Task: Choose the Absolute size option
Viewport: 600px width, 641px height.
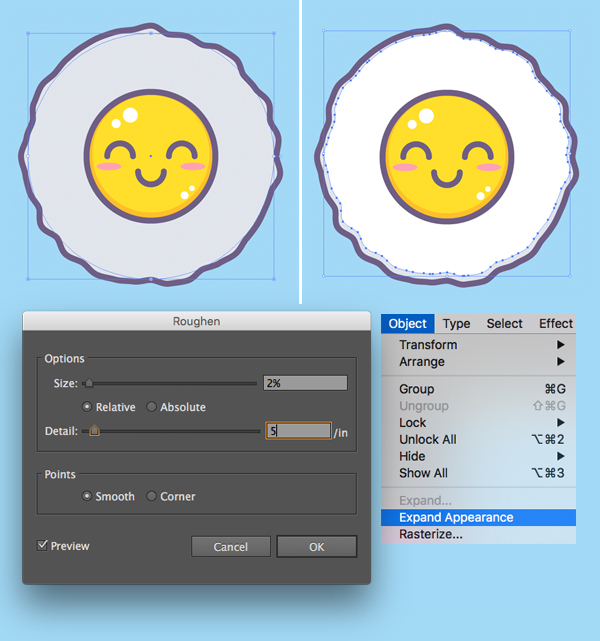Action: [x=152, y=407]
